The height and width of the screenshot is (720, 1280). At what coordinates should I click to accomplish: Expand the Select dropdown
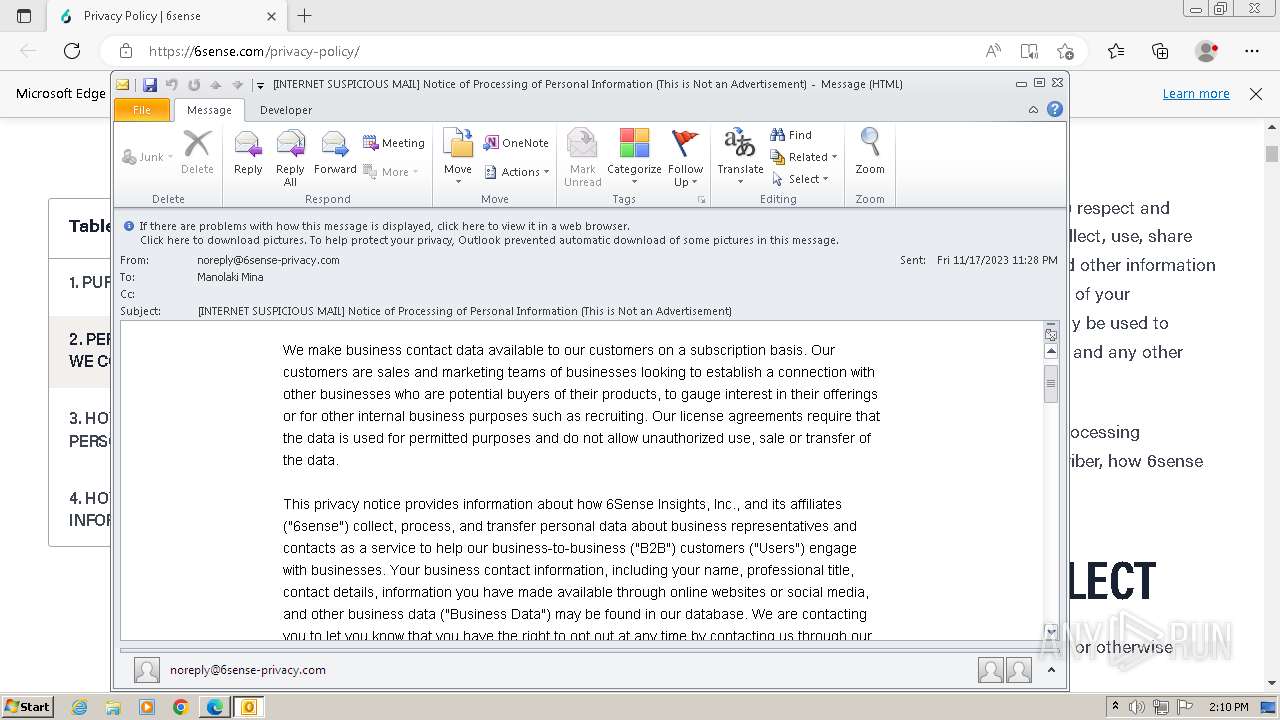pos(801,179)
